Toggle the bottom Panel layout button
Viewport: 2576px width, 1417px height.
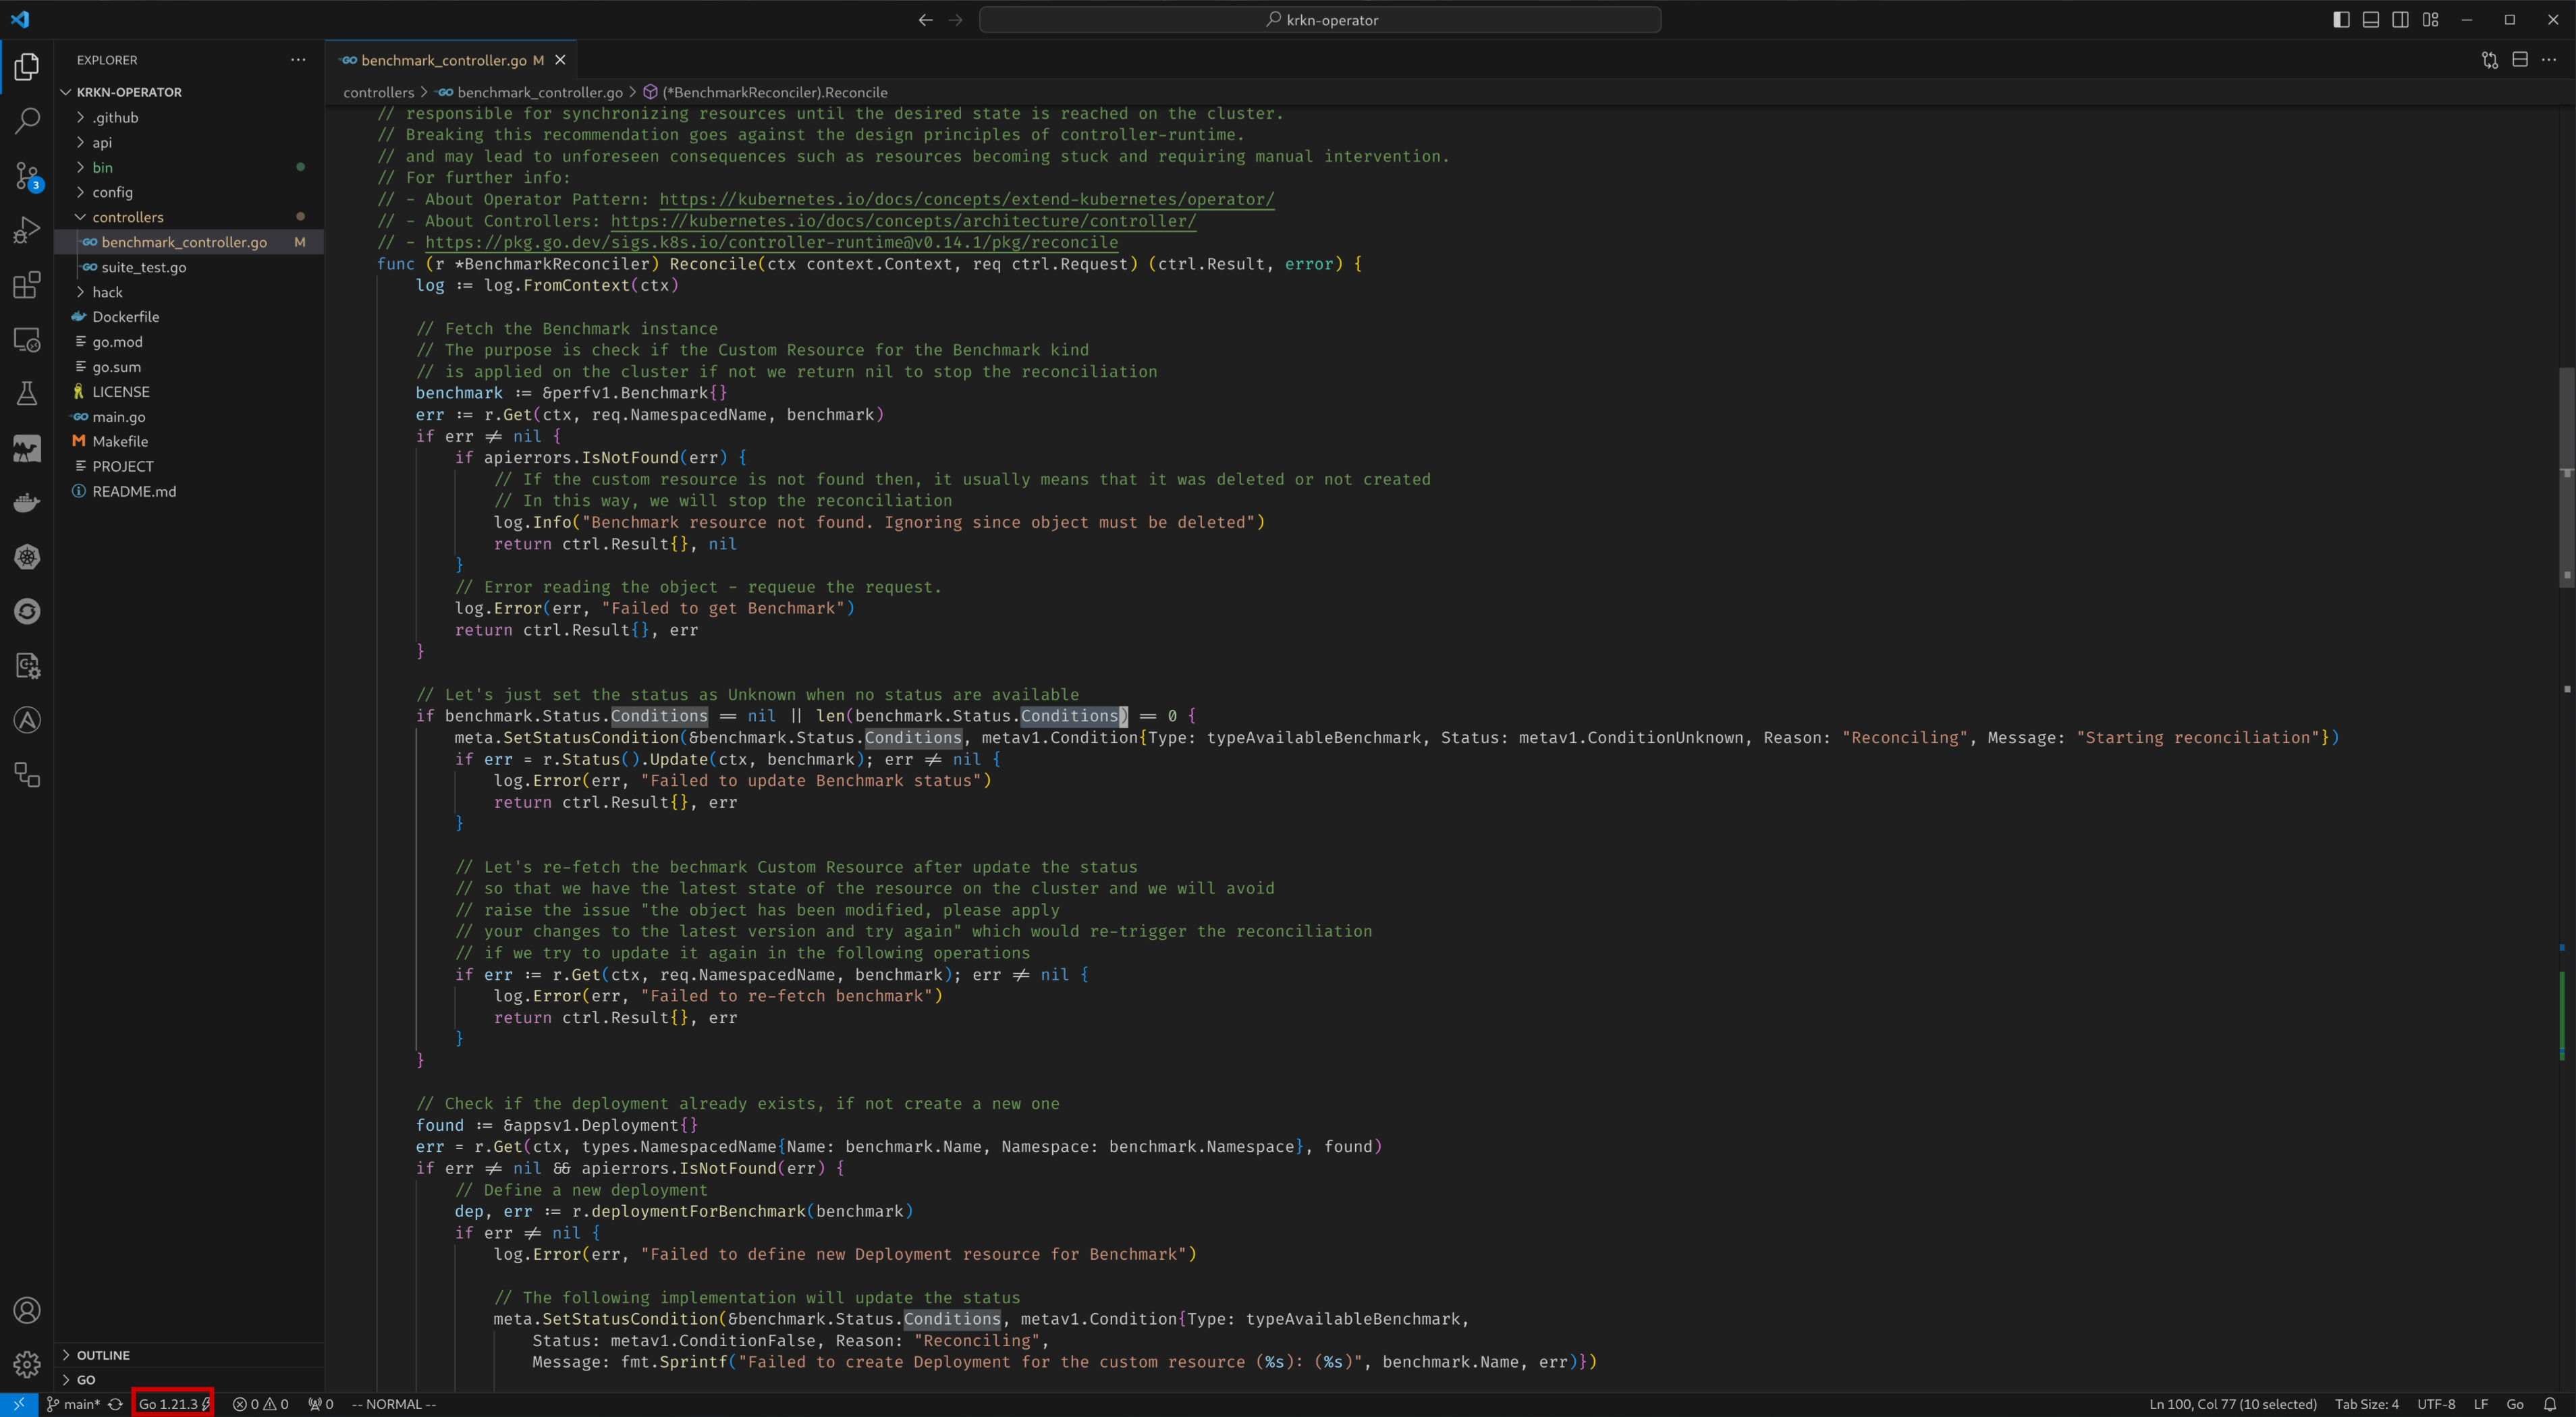click(2370, 20)
